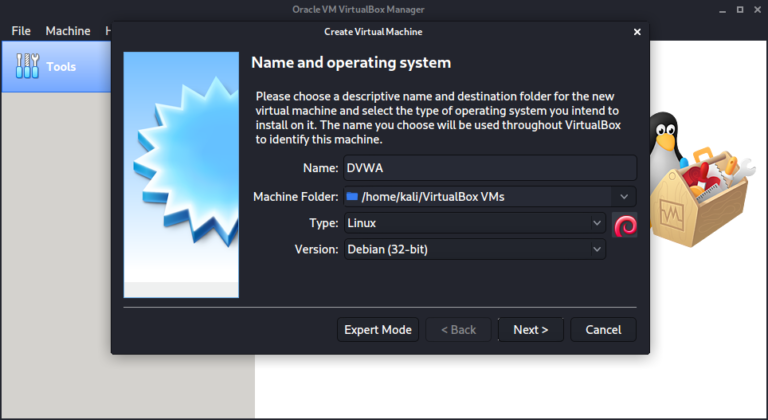This screenshot has height=420, width=768.
Task: Click the Create Virtual Machine title bar
Action: coord(380,31)
